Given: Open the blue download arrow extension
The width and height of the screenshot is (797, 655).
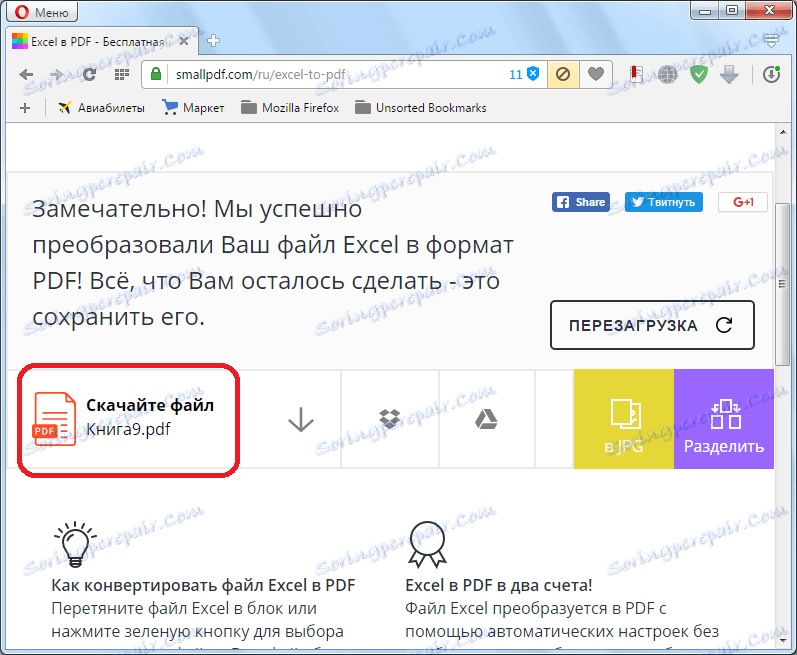Looking at the screenshot, I should point(729,75).
